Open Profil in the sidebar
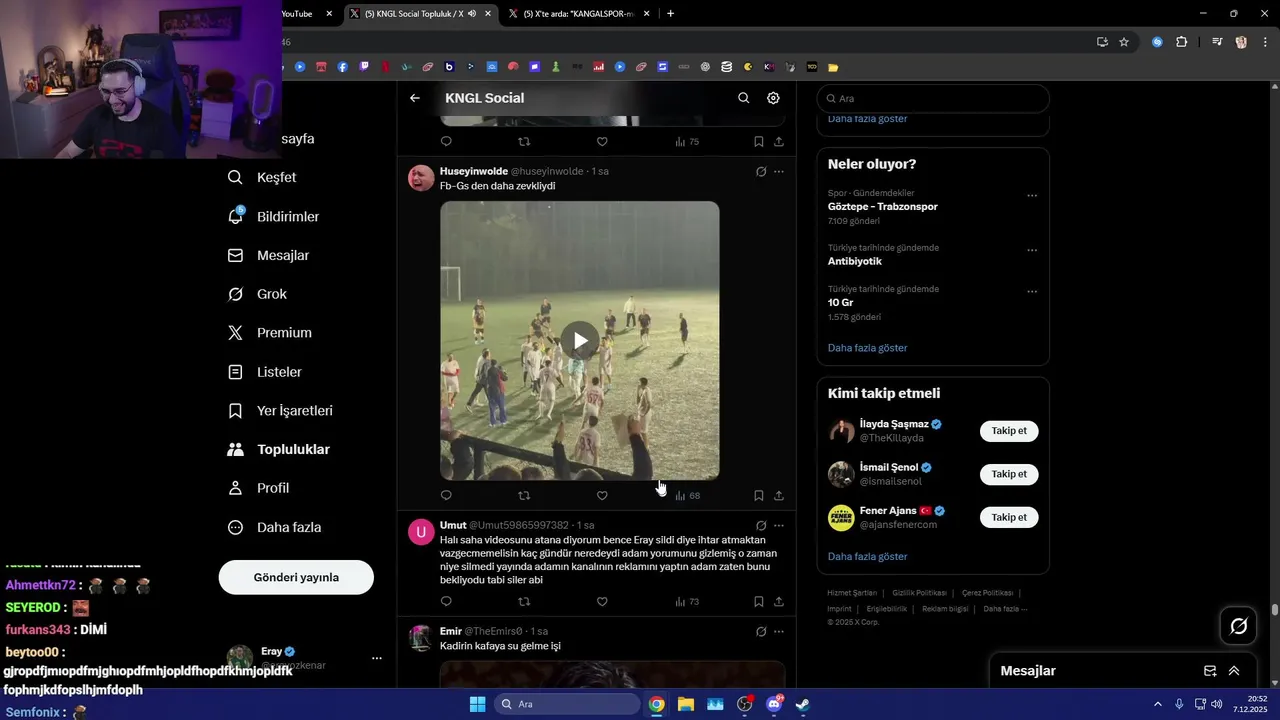 click(258, 488)
